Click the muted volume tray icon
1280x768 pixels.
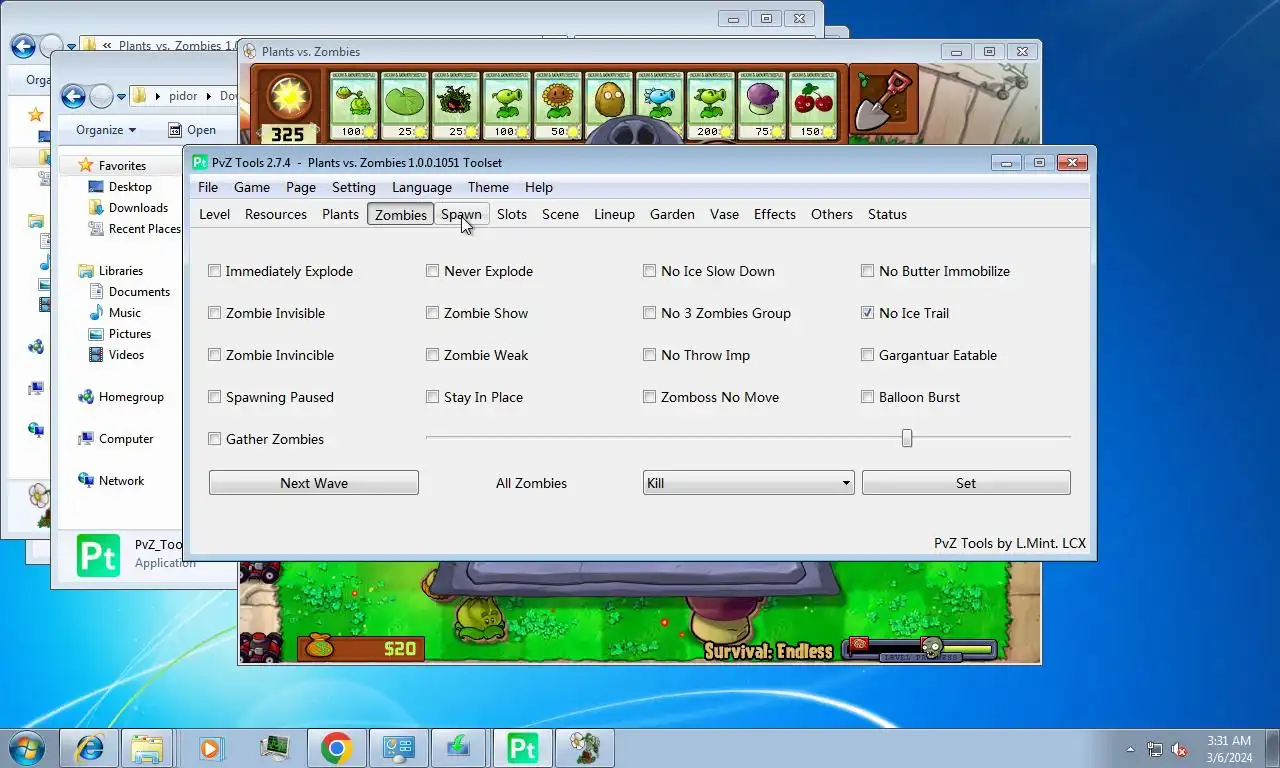1180,749
